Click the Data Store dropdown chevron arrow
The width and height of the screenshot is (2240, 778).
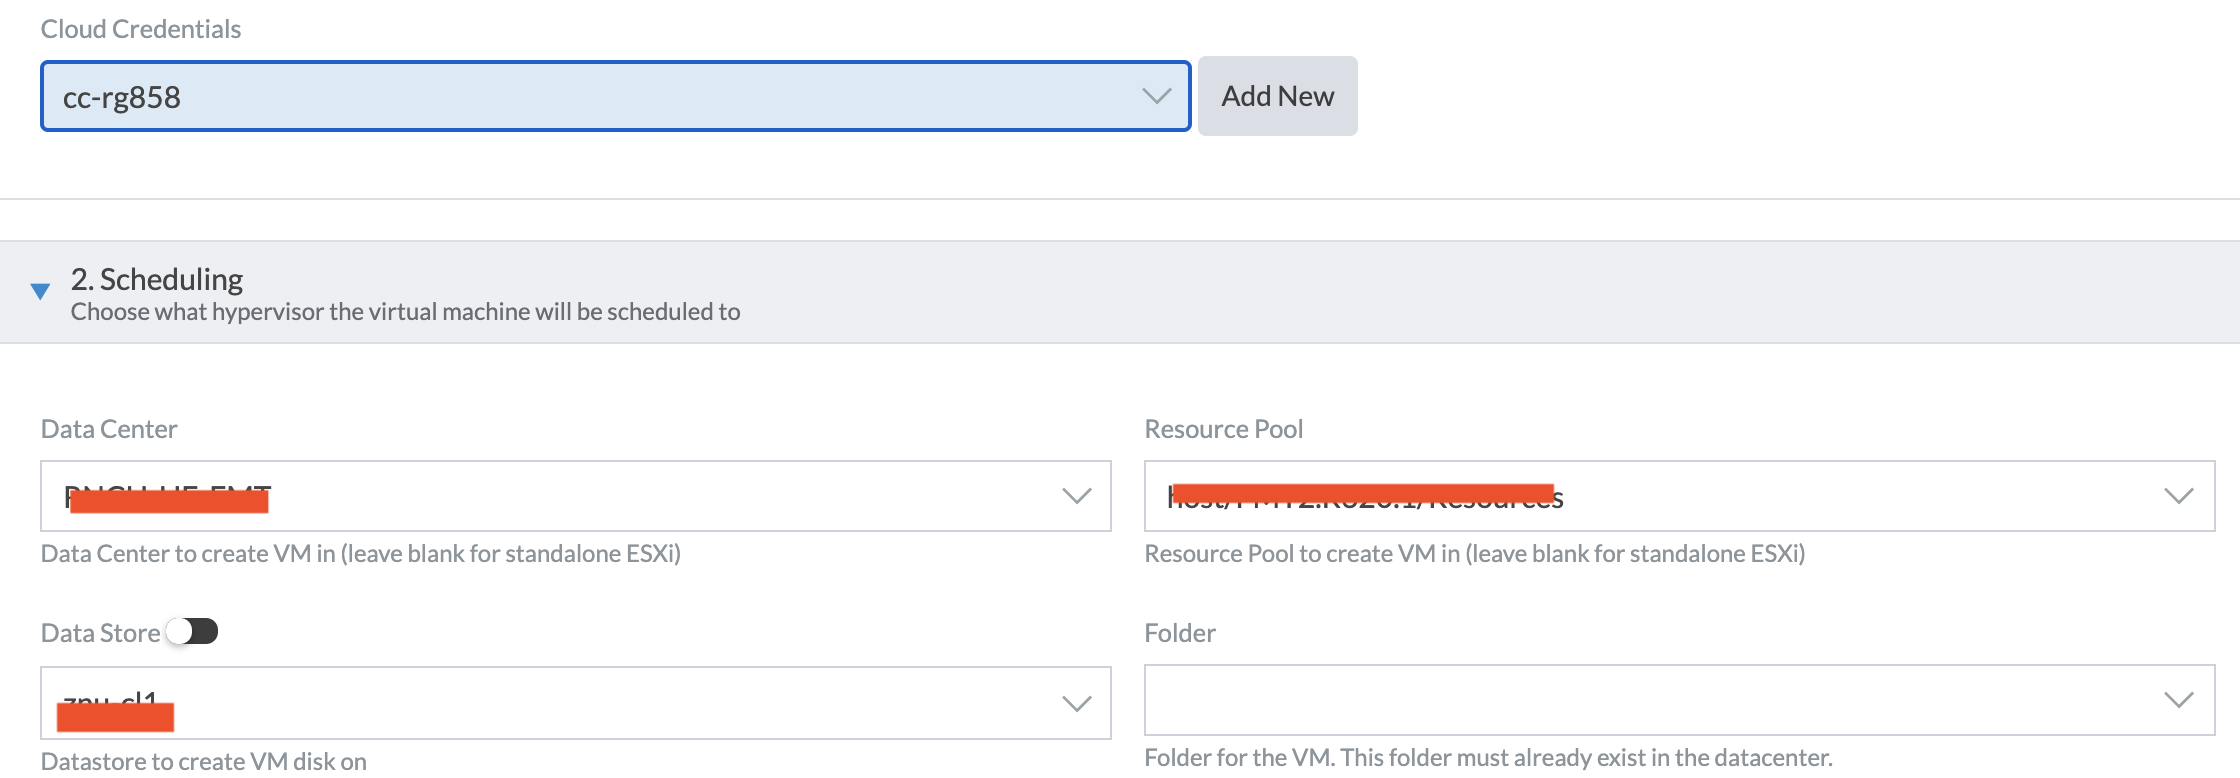[1076, 704]
